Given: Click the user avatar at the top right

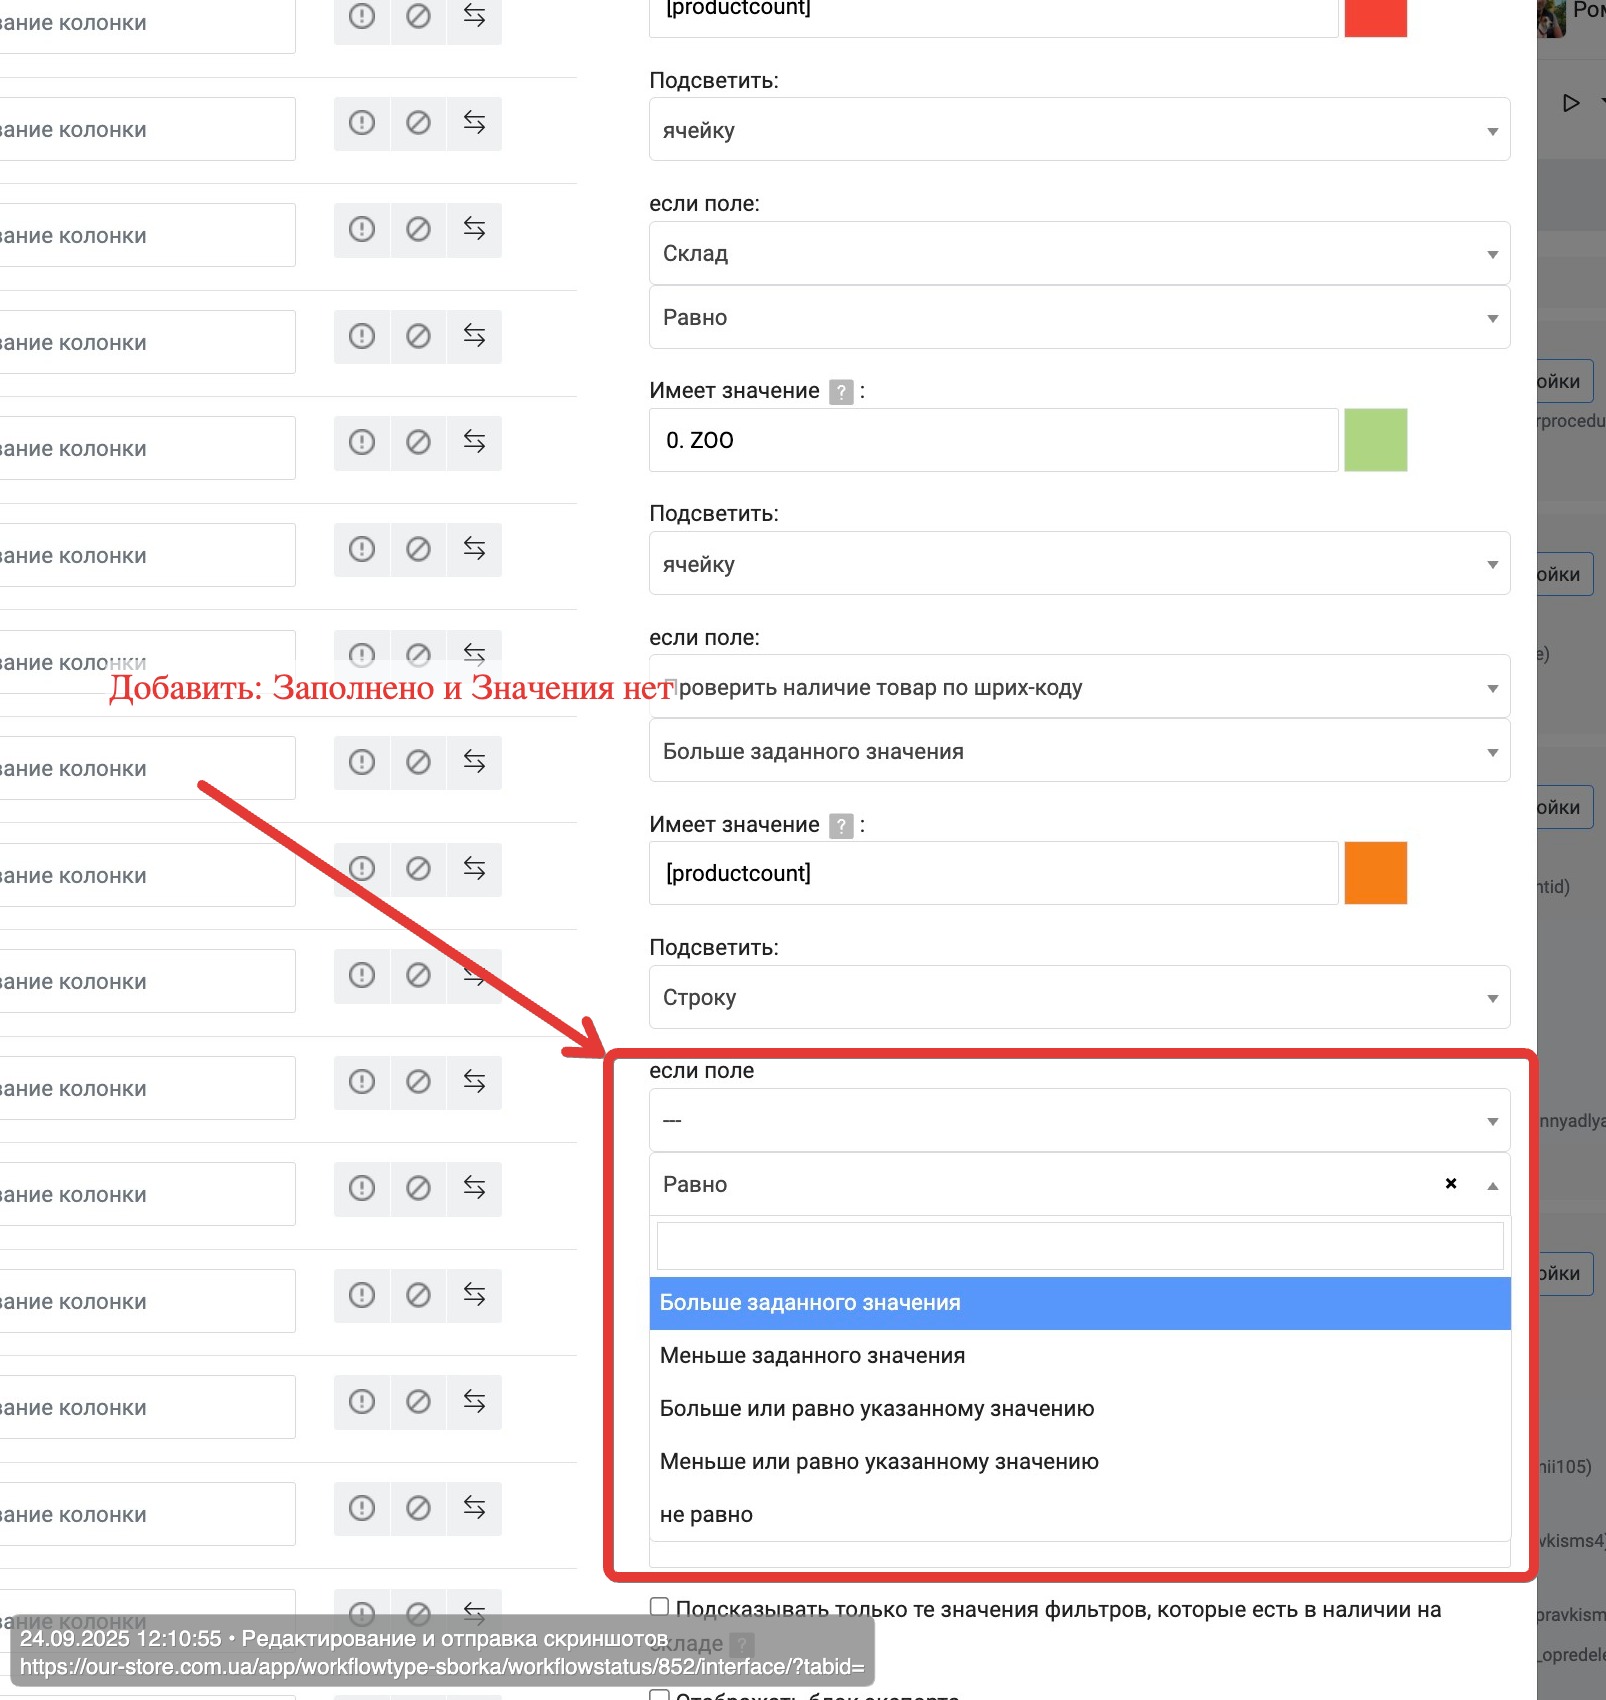Looking at the screenshot, I should (1551, 19).
